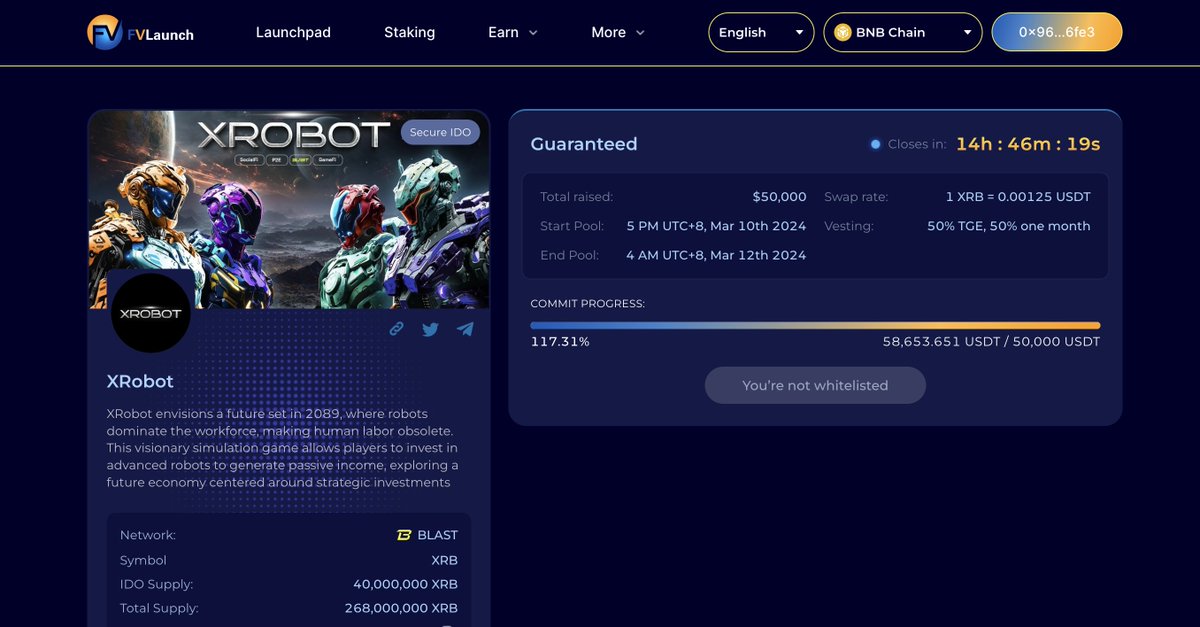Click the BLAST network icon
The height and width of the screenshot is (627, 1200).
click(405, 535)
